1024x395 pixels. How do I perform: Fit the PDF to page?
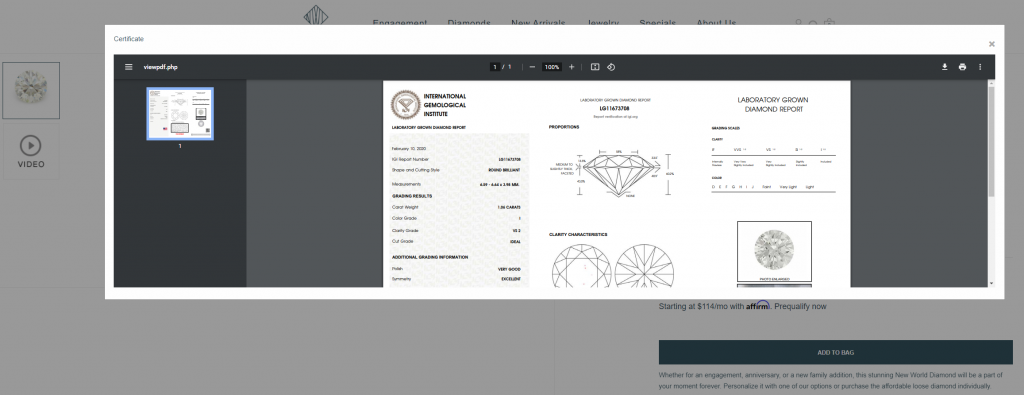pyautogui.click(x=595, y=67)
